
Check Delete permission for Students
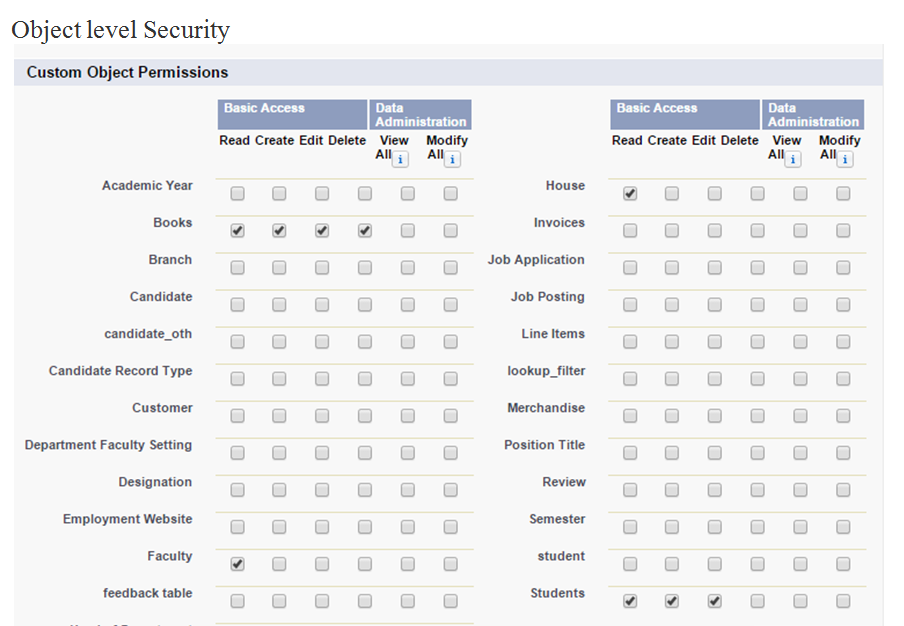[x=757, y=601]
